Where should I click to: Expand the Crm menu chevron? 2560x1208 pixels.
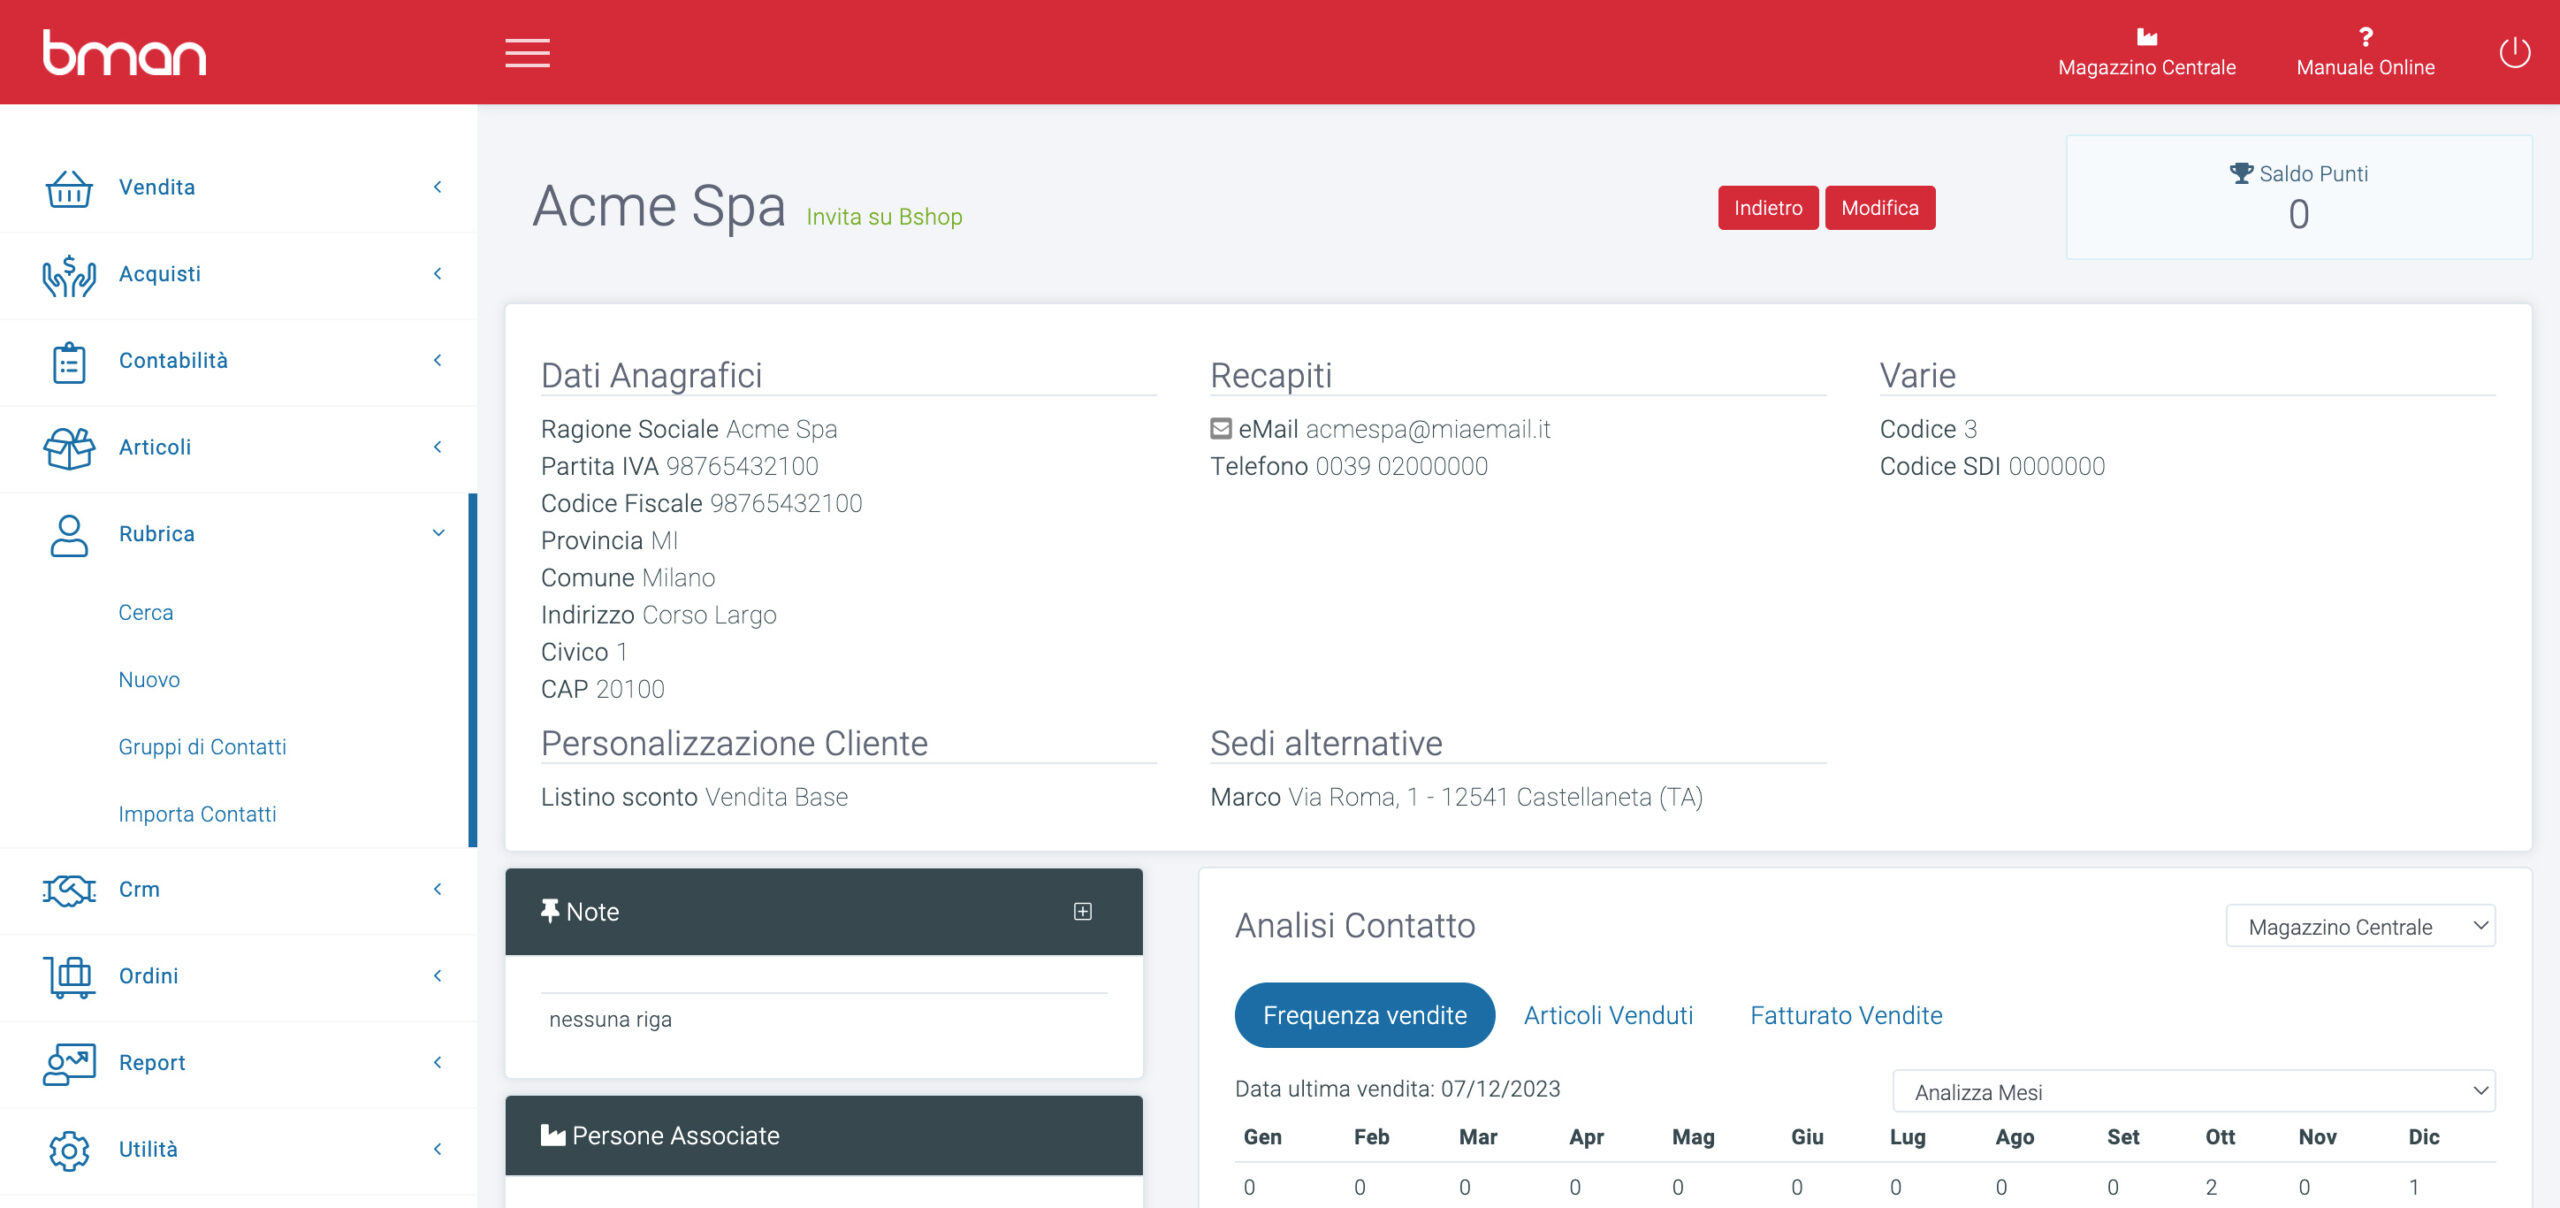437,889
